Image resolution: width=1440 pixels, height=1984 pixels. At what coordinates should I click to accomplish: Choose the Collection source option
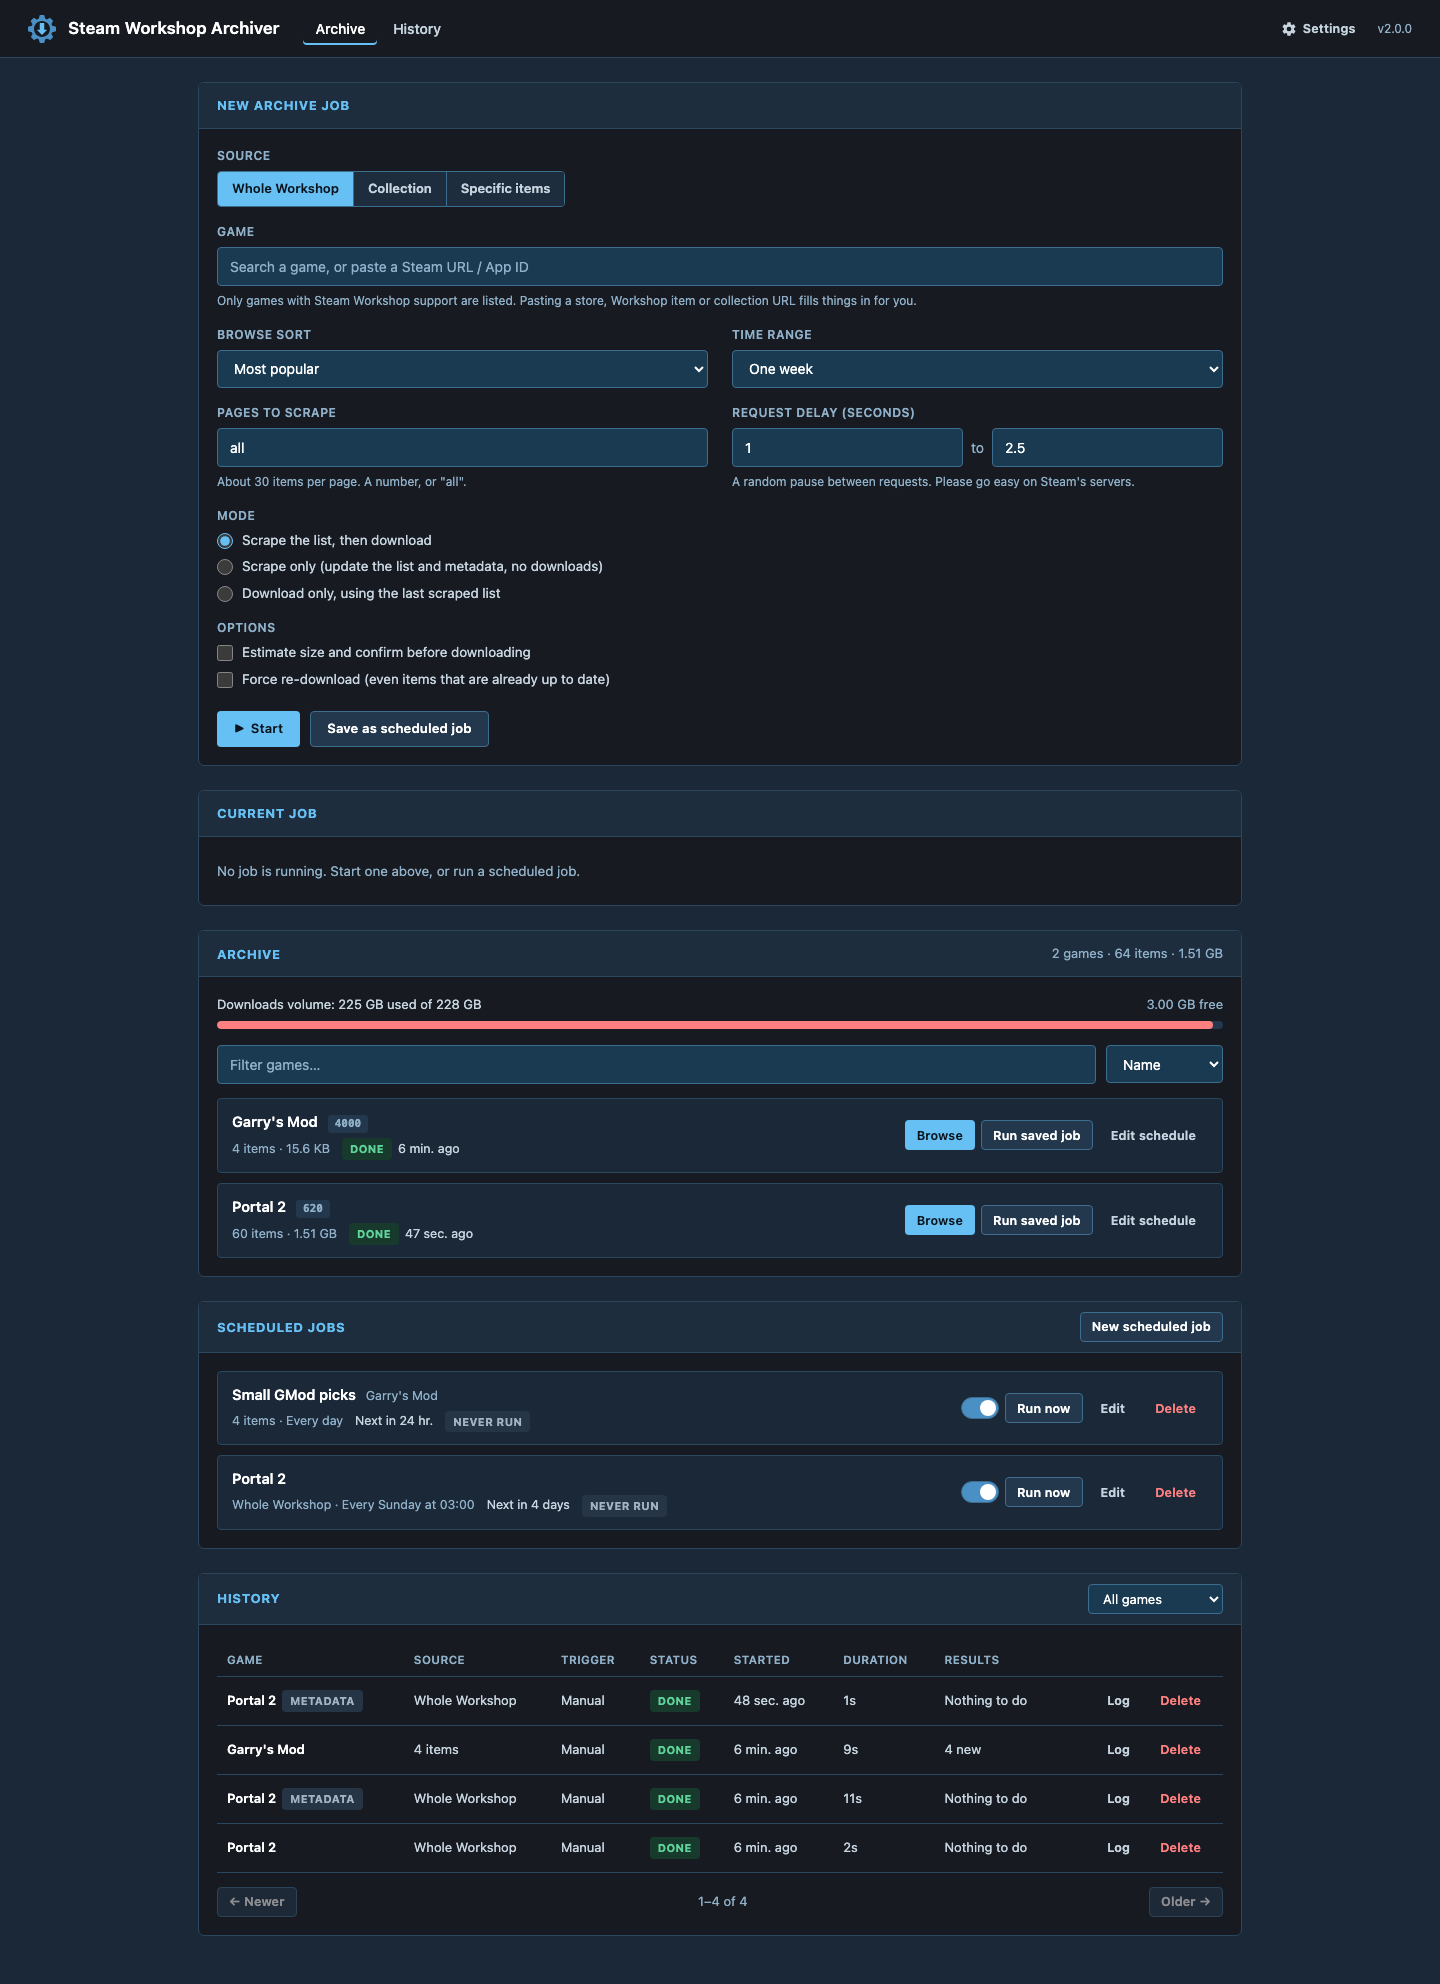[400, 189]
